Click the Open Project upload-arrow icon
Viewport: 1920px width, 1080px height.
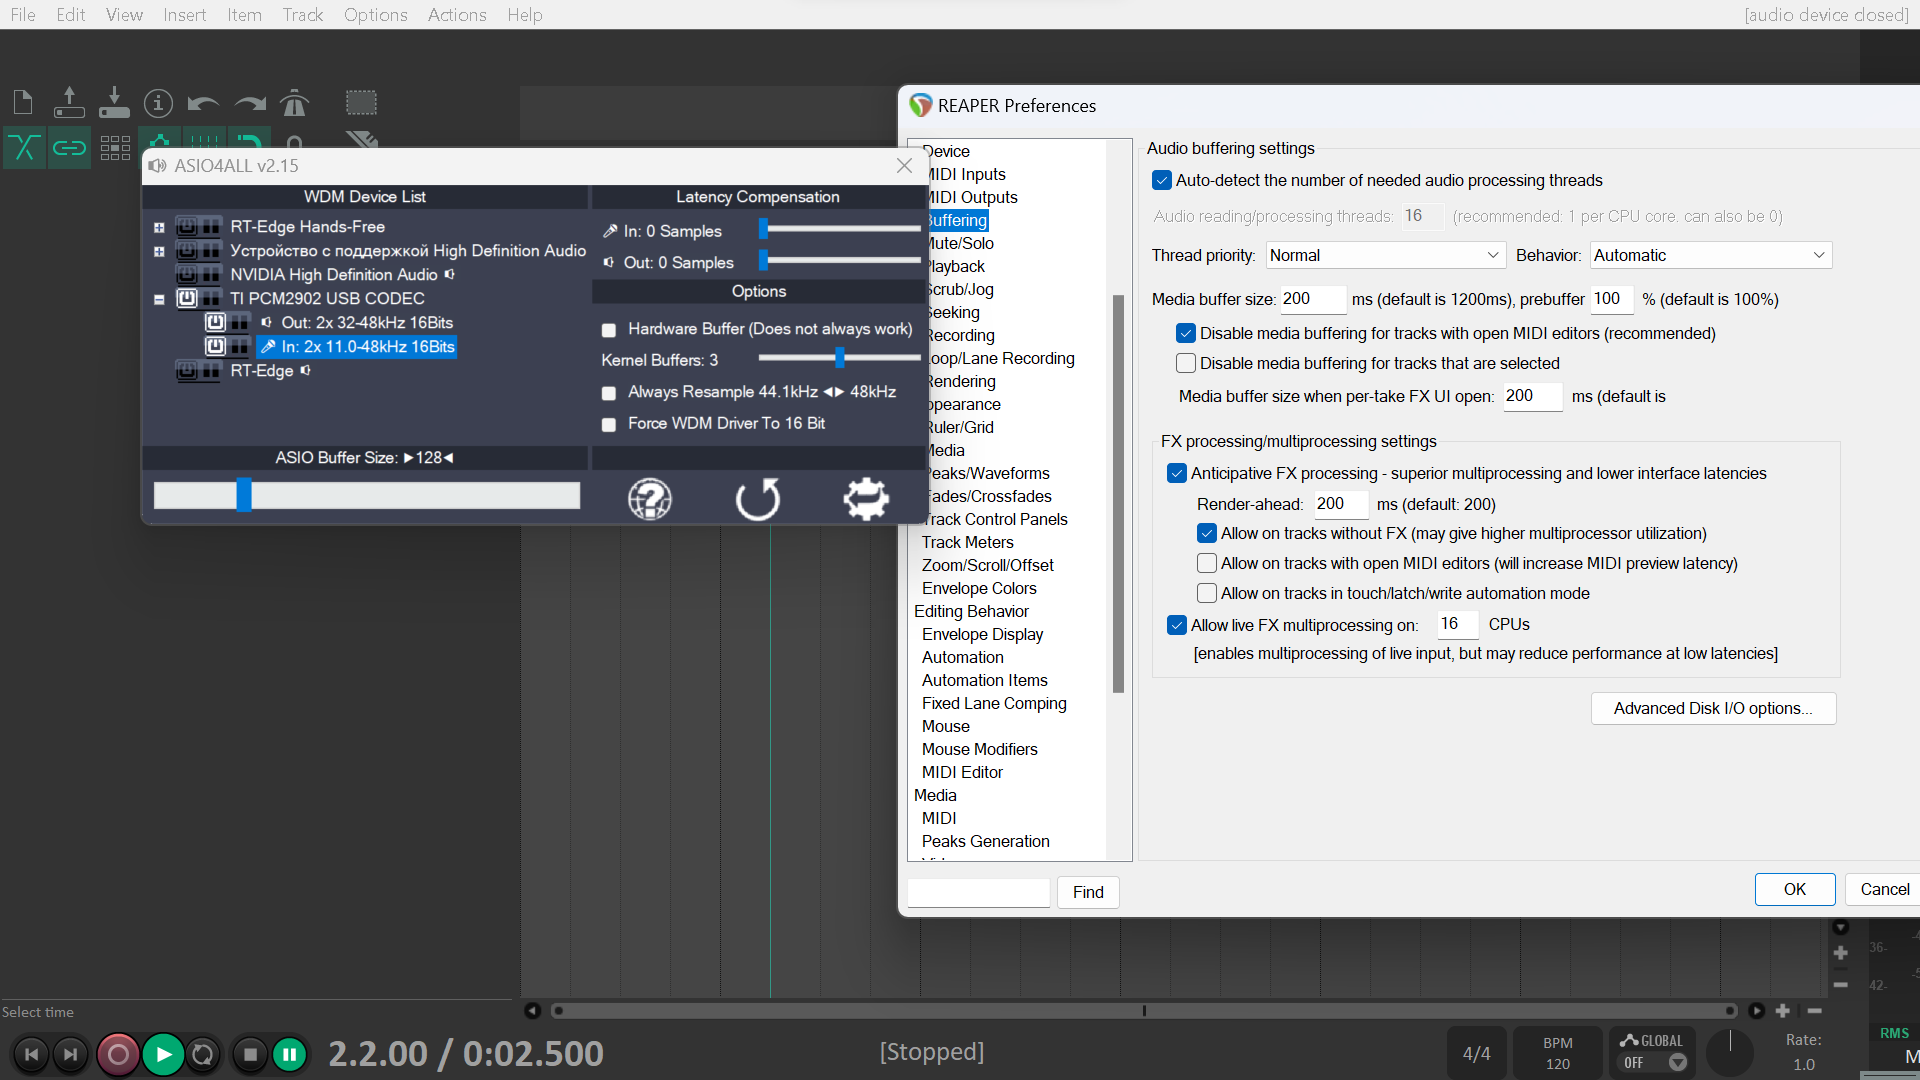(x=69, y=102)
